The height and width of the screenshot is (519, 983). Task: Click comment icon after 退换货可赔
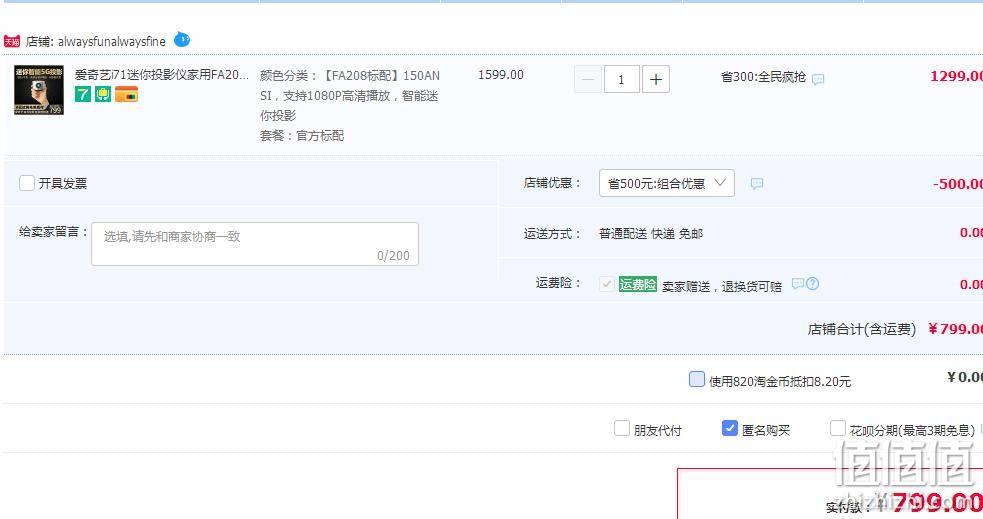(797, 283)
